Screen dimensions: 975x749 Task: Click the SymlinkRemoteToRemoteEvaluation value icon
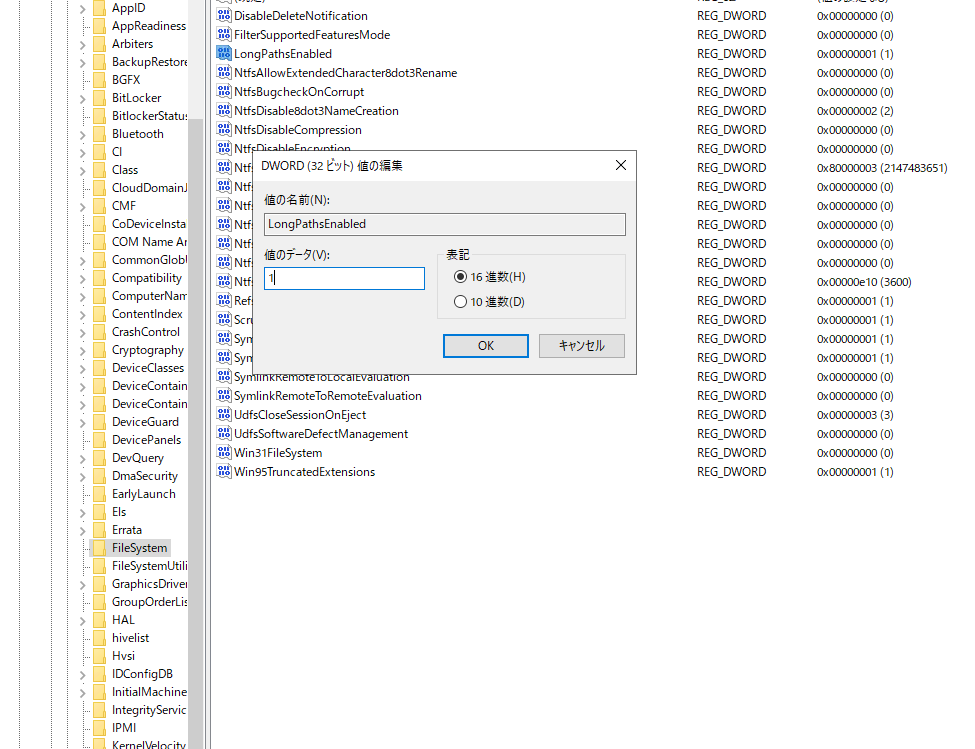[224, 395]
